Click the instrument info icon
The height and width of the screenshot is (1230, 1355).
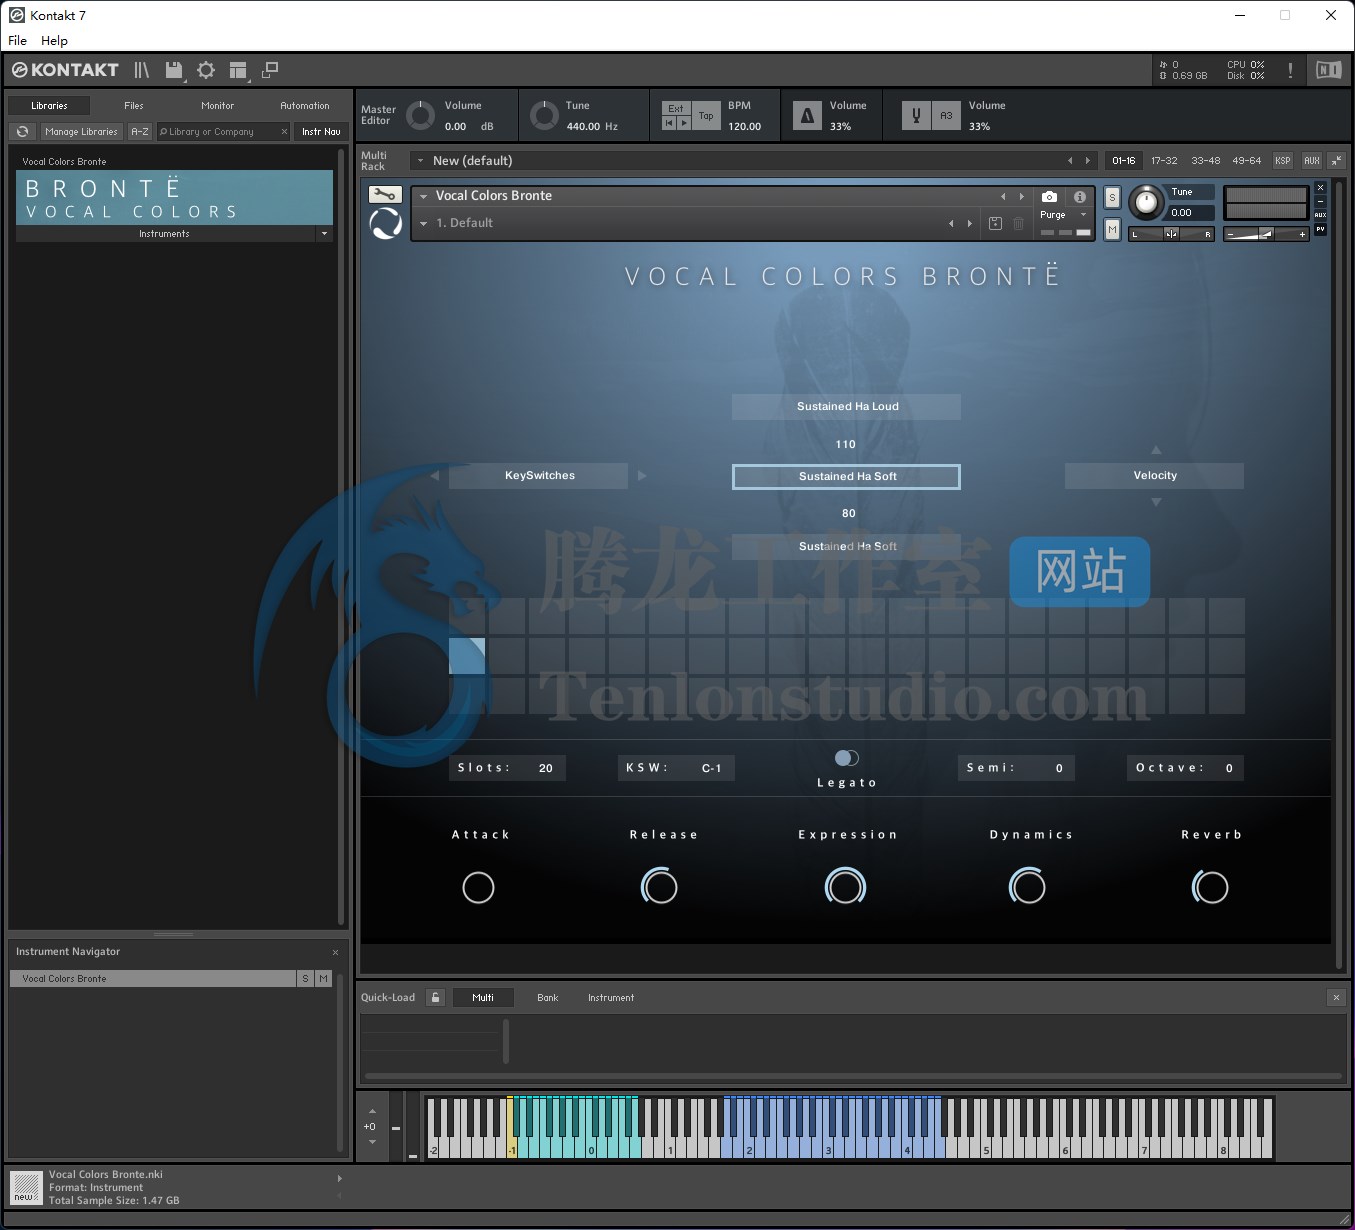pos(1080,197)
